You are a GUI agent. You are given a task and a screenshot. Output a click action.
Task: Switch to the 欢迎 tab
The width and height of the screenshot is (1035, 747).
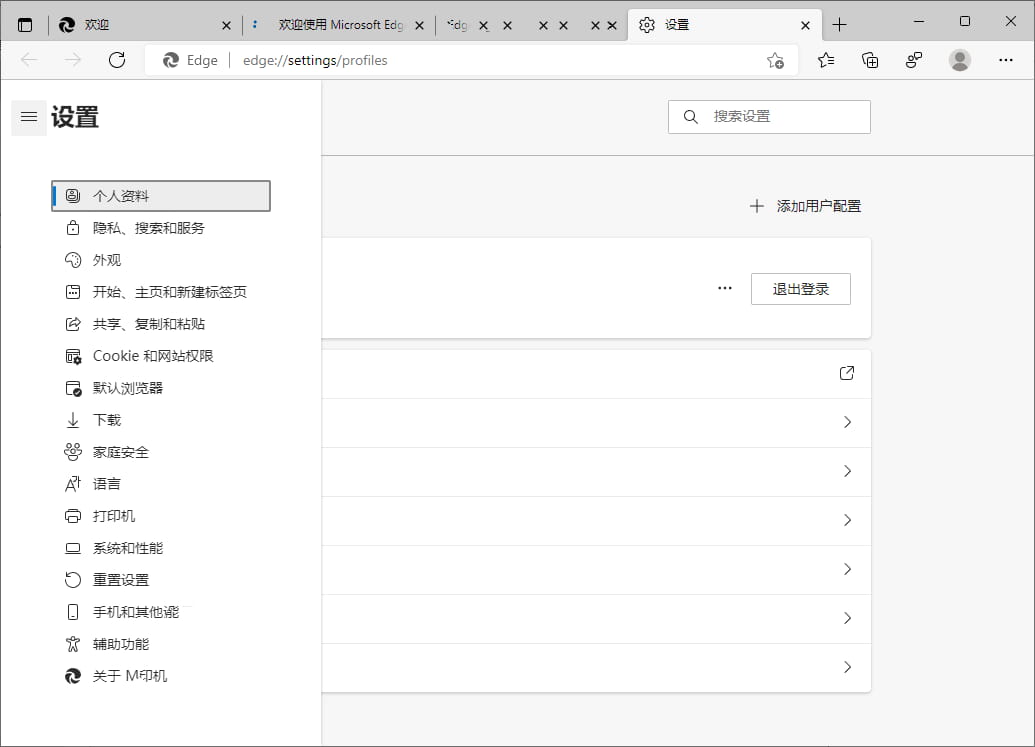click(140, 25)
